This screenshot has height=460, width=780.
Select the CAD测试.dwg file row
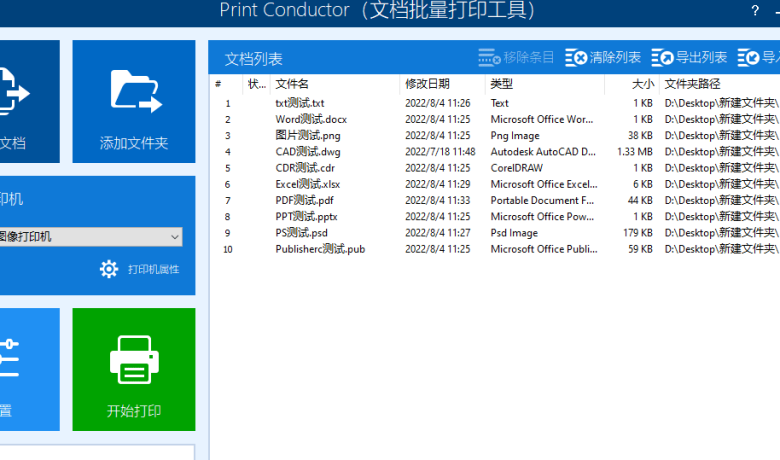point(495,152)
